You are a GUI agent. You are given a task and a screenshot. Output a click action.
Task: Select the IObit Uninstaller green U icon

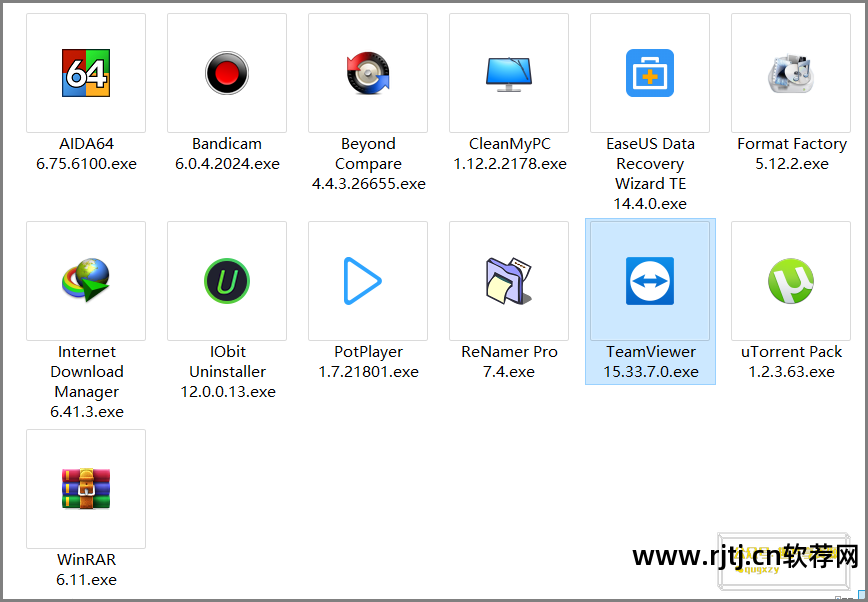tap(227, 281)
